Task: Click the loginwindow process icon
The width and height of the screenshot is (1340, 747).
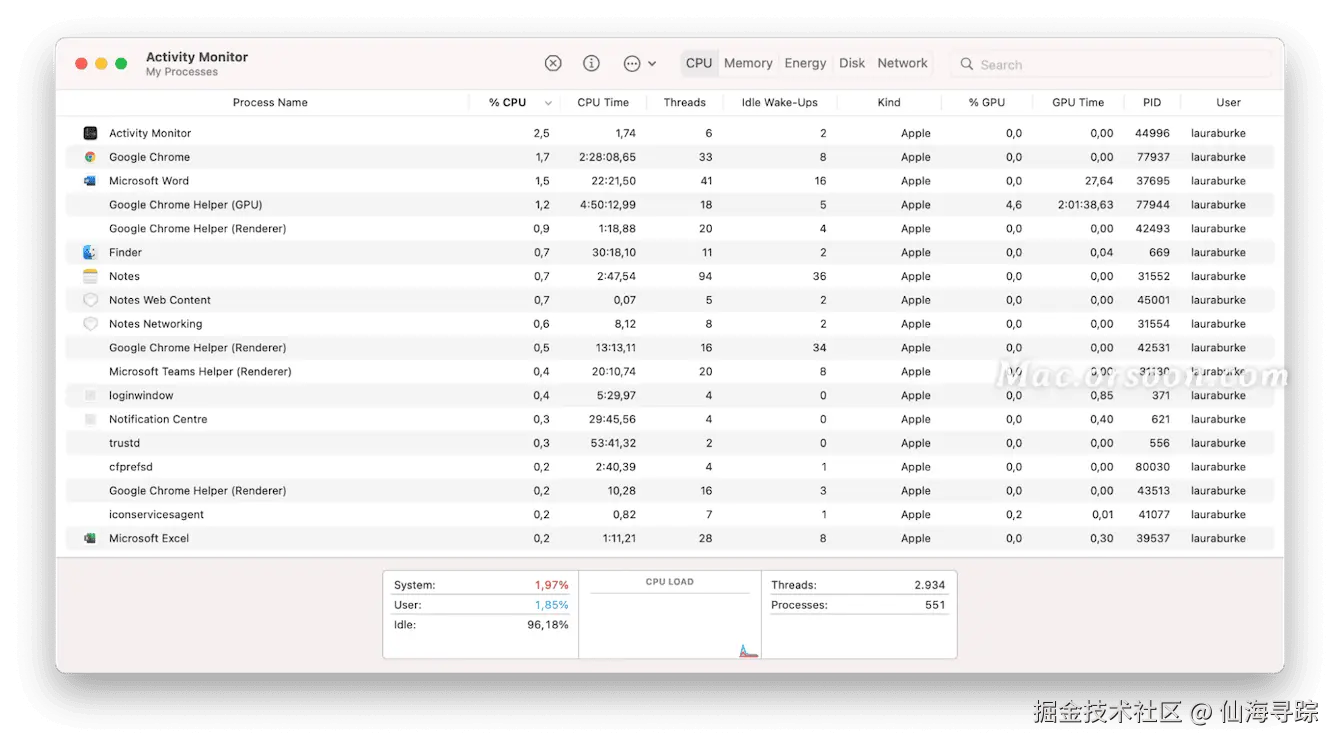Action: click(x=90, y=395)
